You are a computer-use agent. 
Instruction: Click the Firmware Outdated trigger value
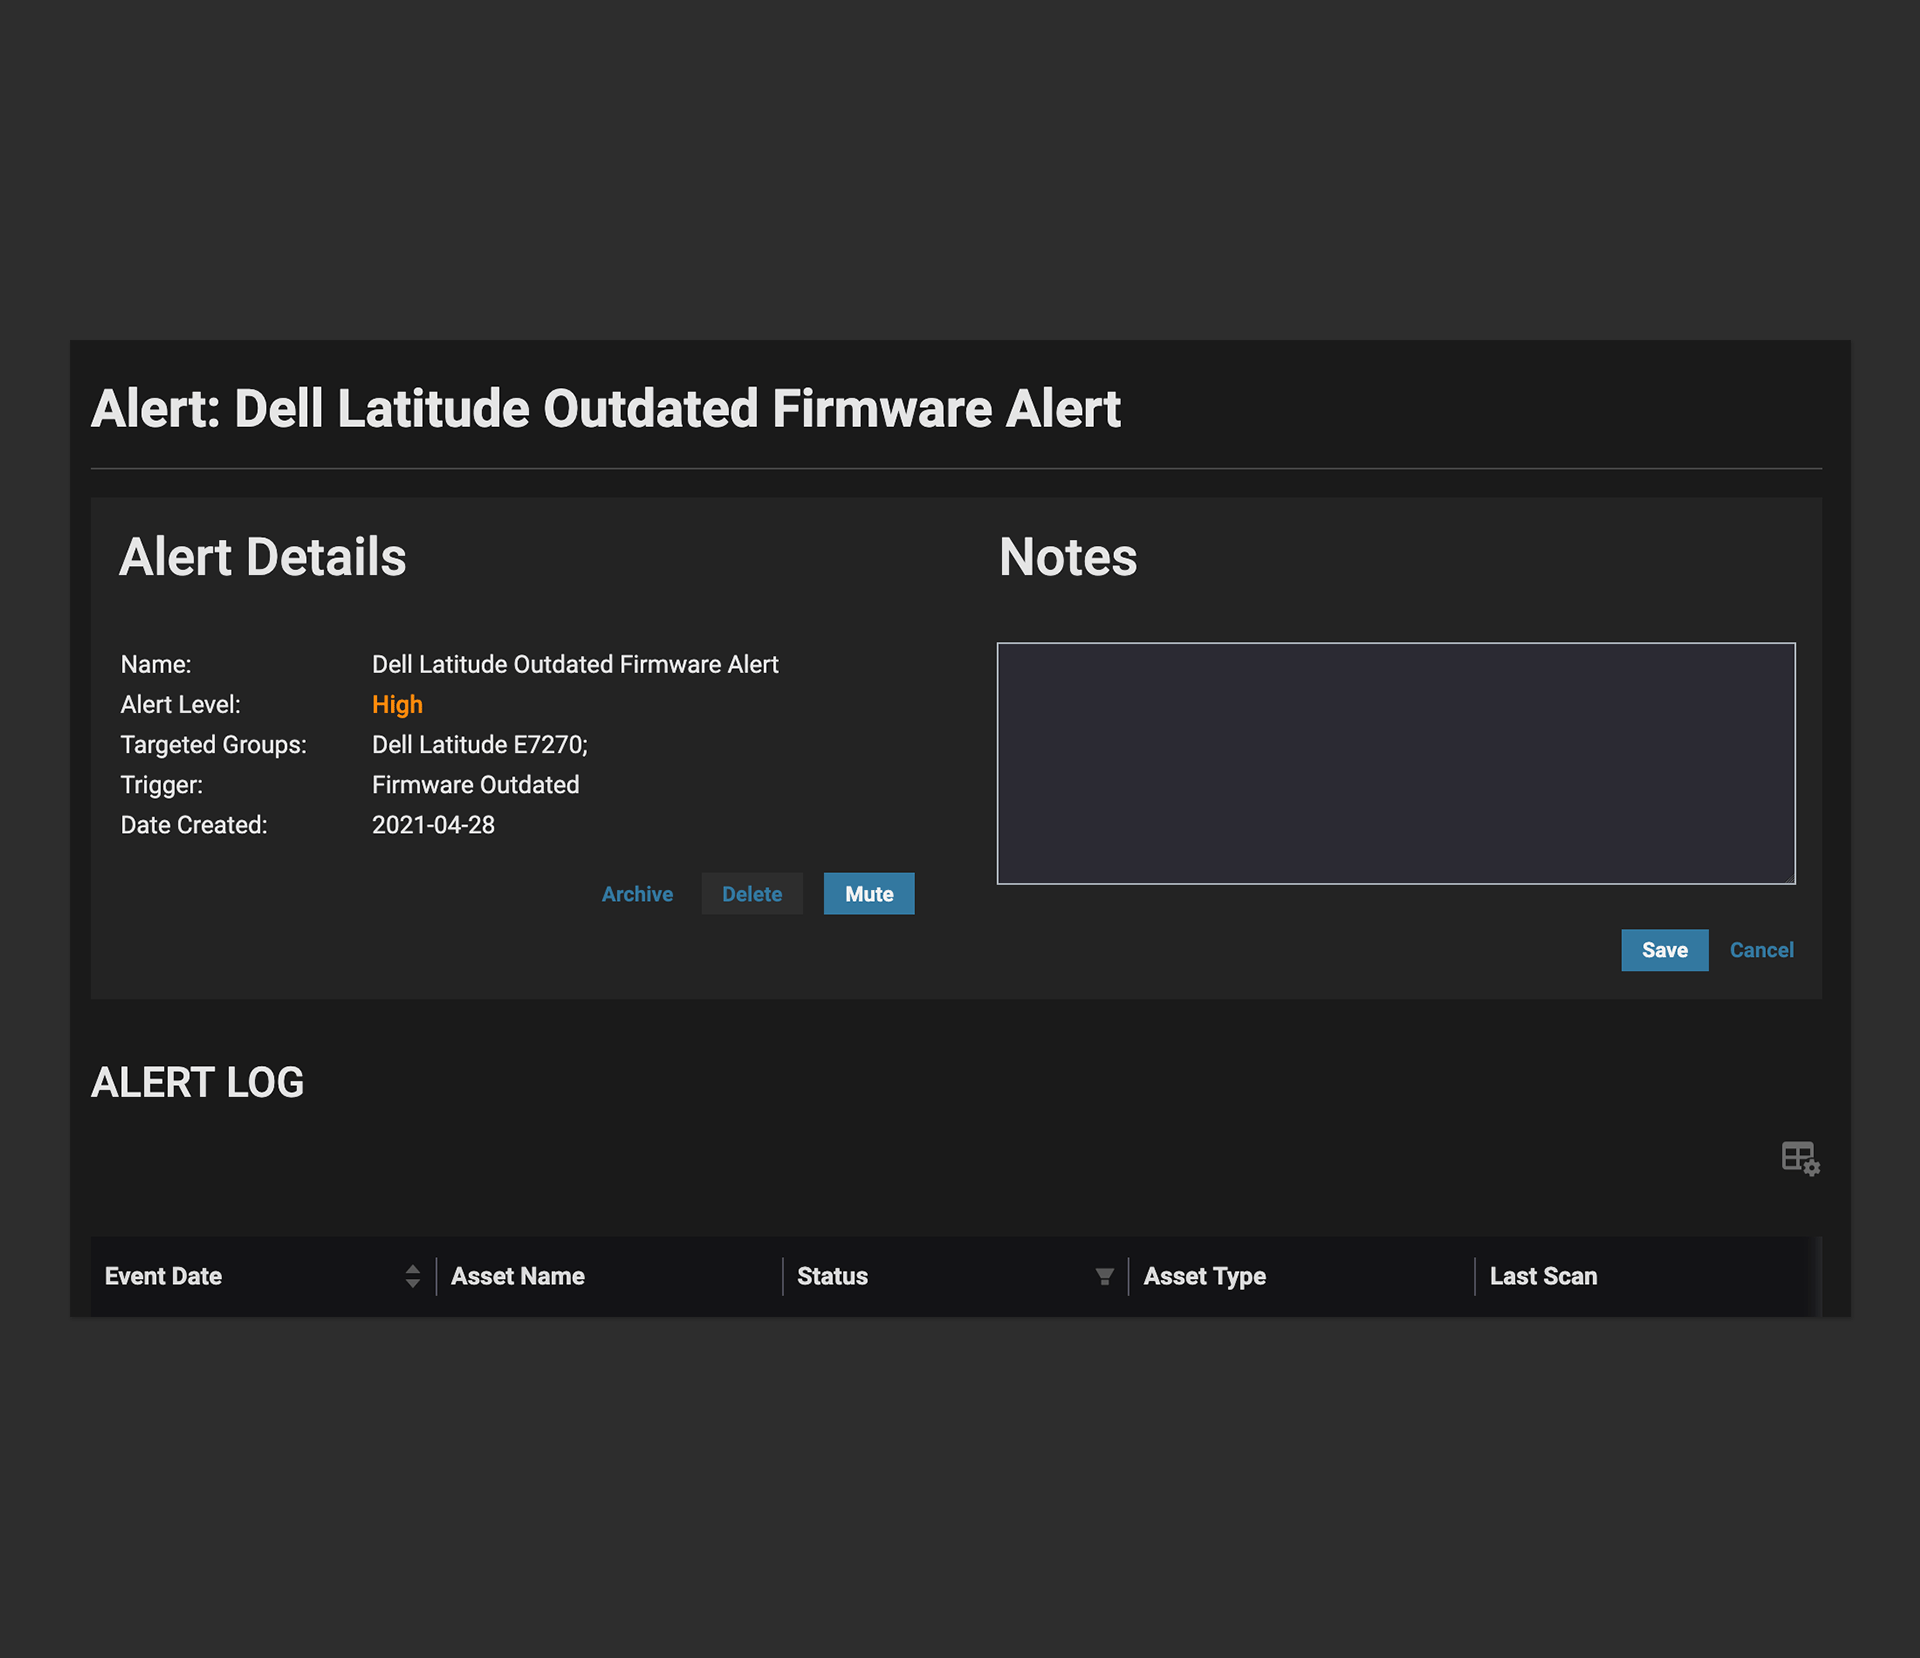pyautogui.click(x=475, y=785)
